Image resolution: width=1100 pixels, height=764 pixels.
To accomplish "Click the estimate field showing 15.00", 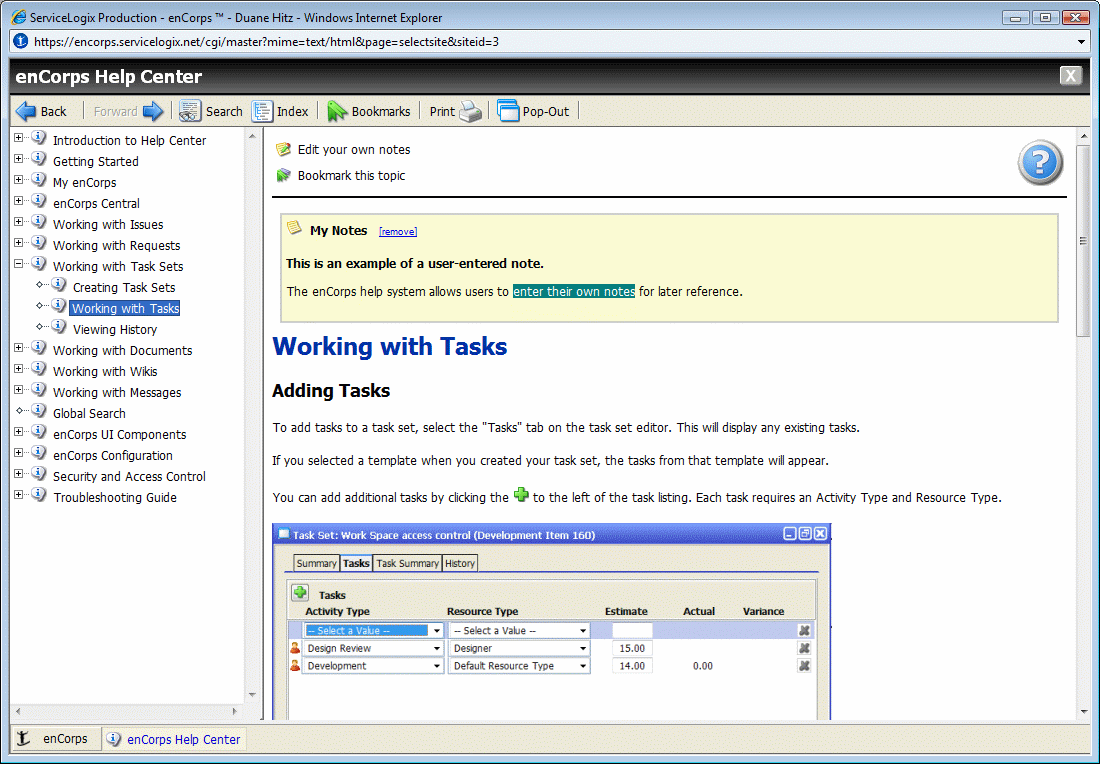I will (x=632, y=648).
